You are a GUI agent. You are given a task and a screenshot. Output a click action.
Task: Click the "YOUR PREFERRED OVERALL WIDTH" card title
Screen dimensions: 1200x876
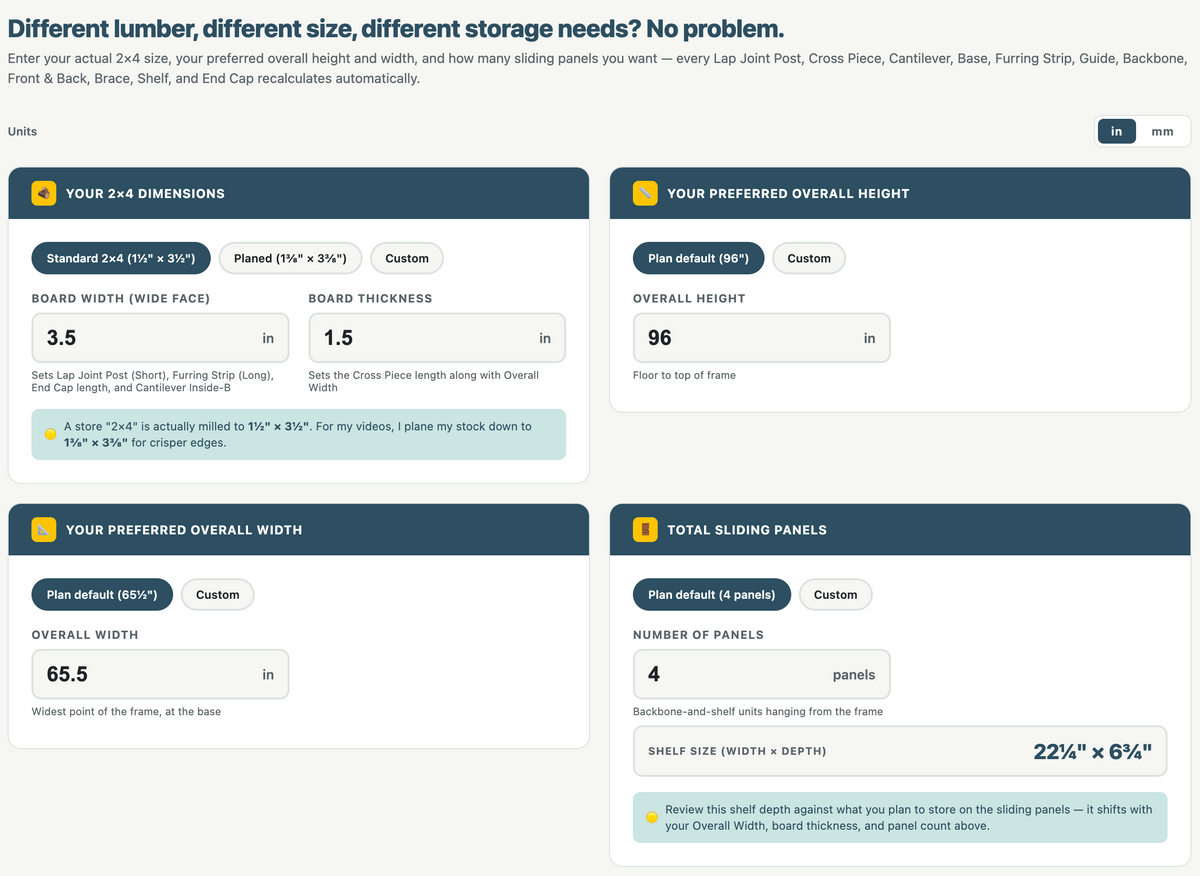[x=184, y=529]
